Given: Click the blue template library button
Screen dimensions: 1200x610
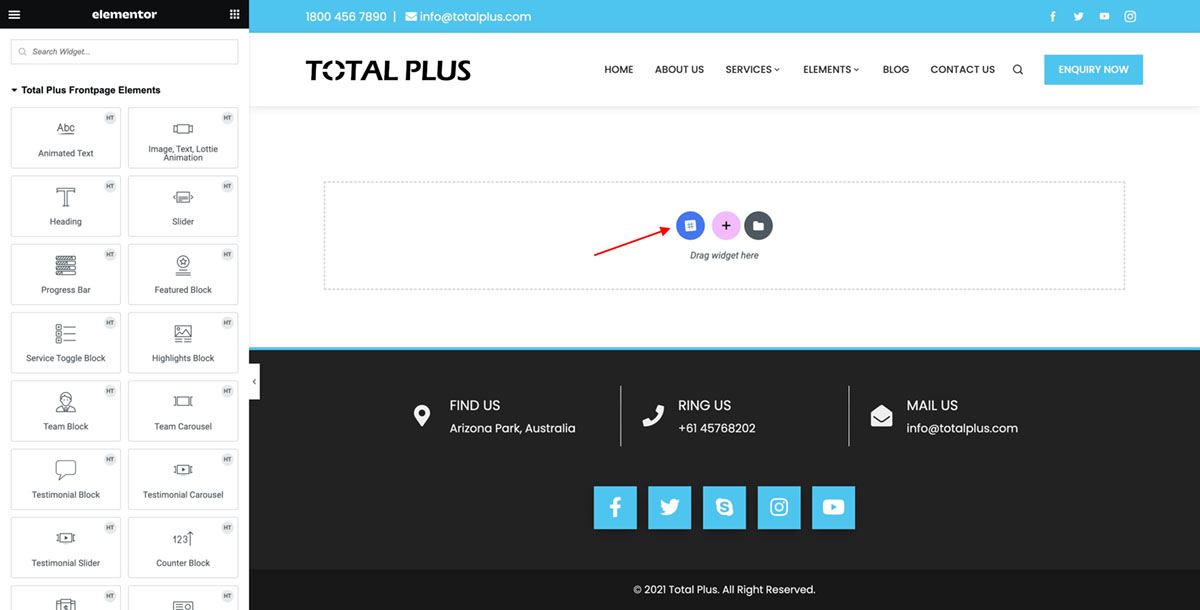Looking at the screenshot, I should (x=690, y=226).
